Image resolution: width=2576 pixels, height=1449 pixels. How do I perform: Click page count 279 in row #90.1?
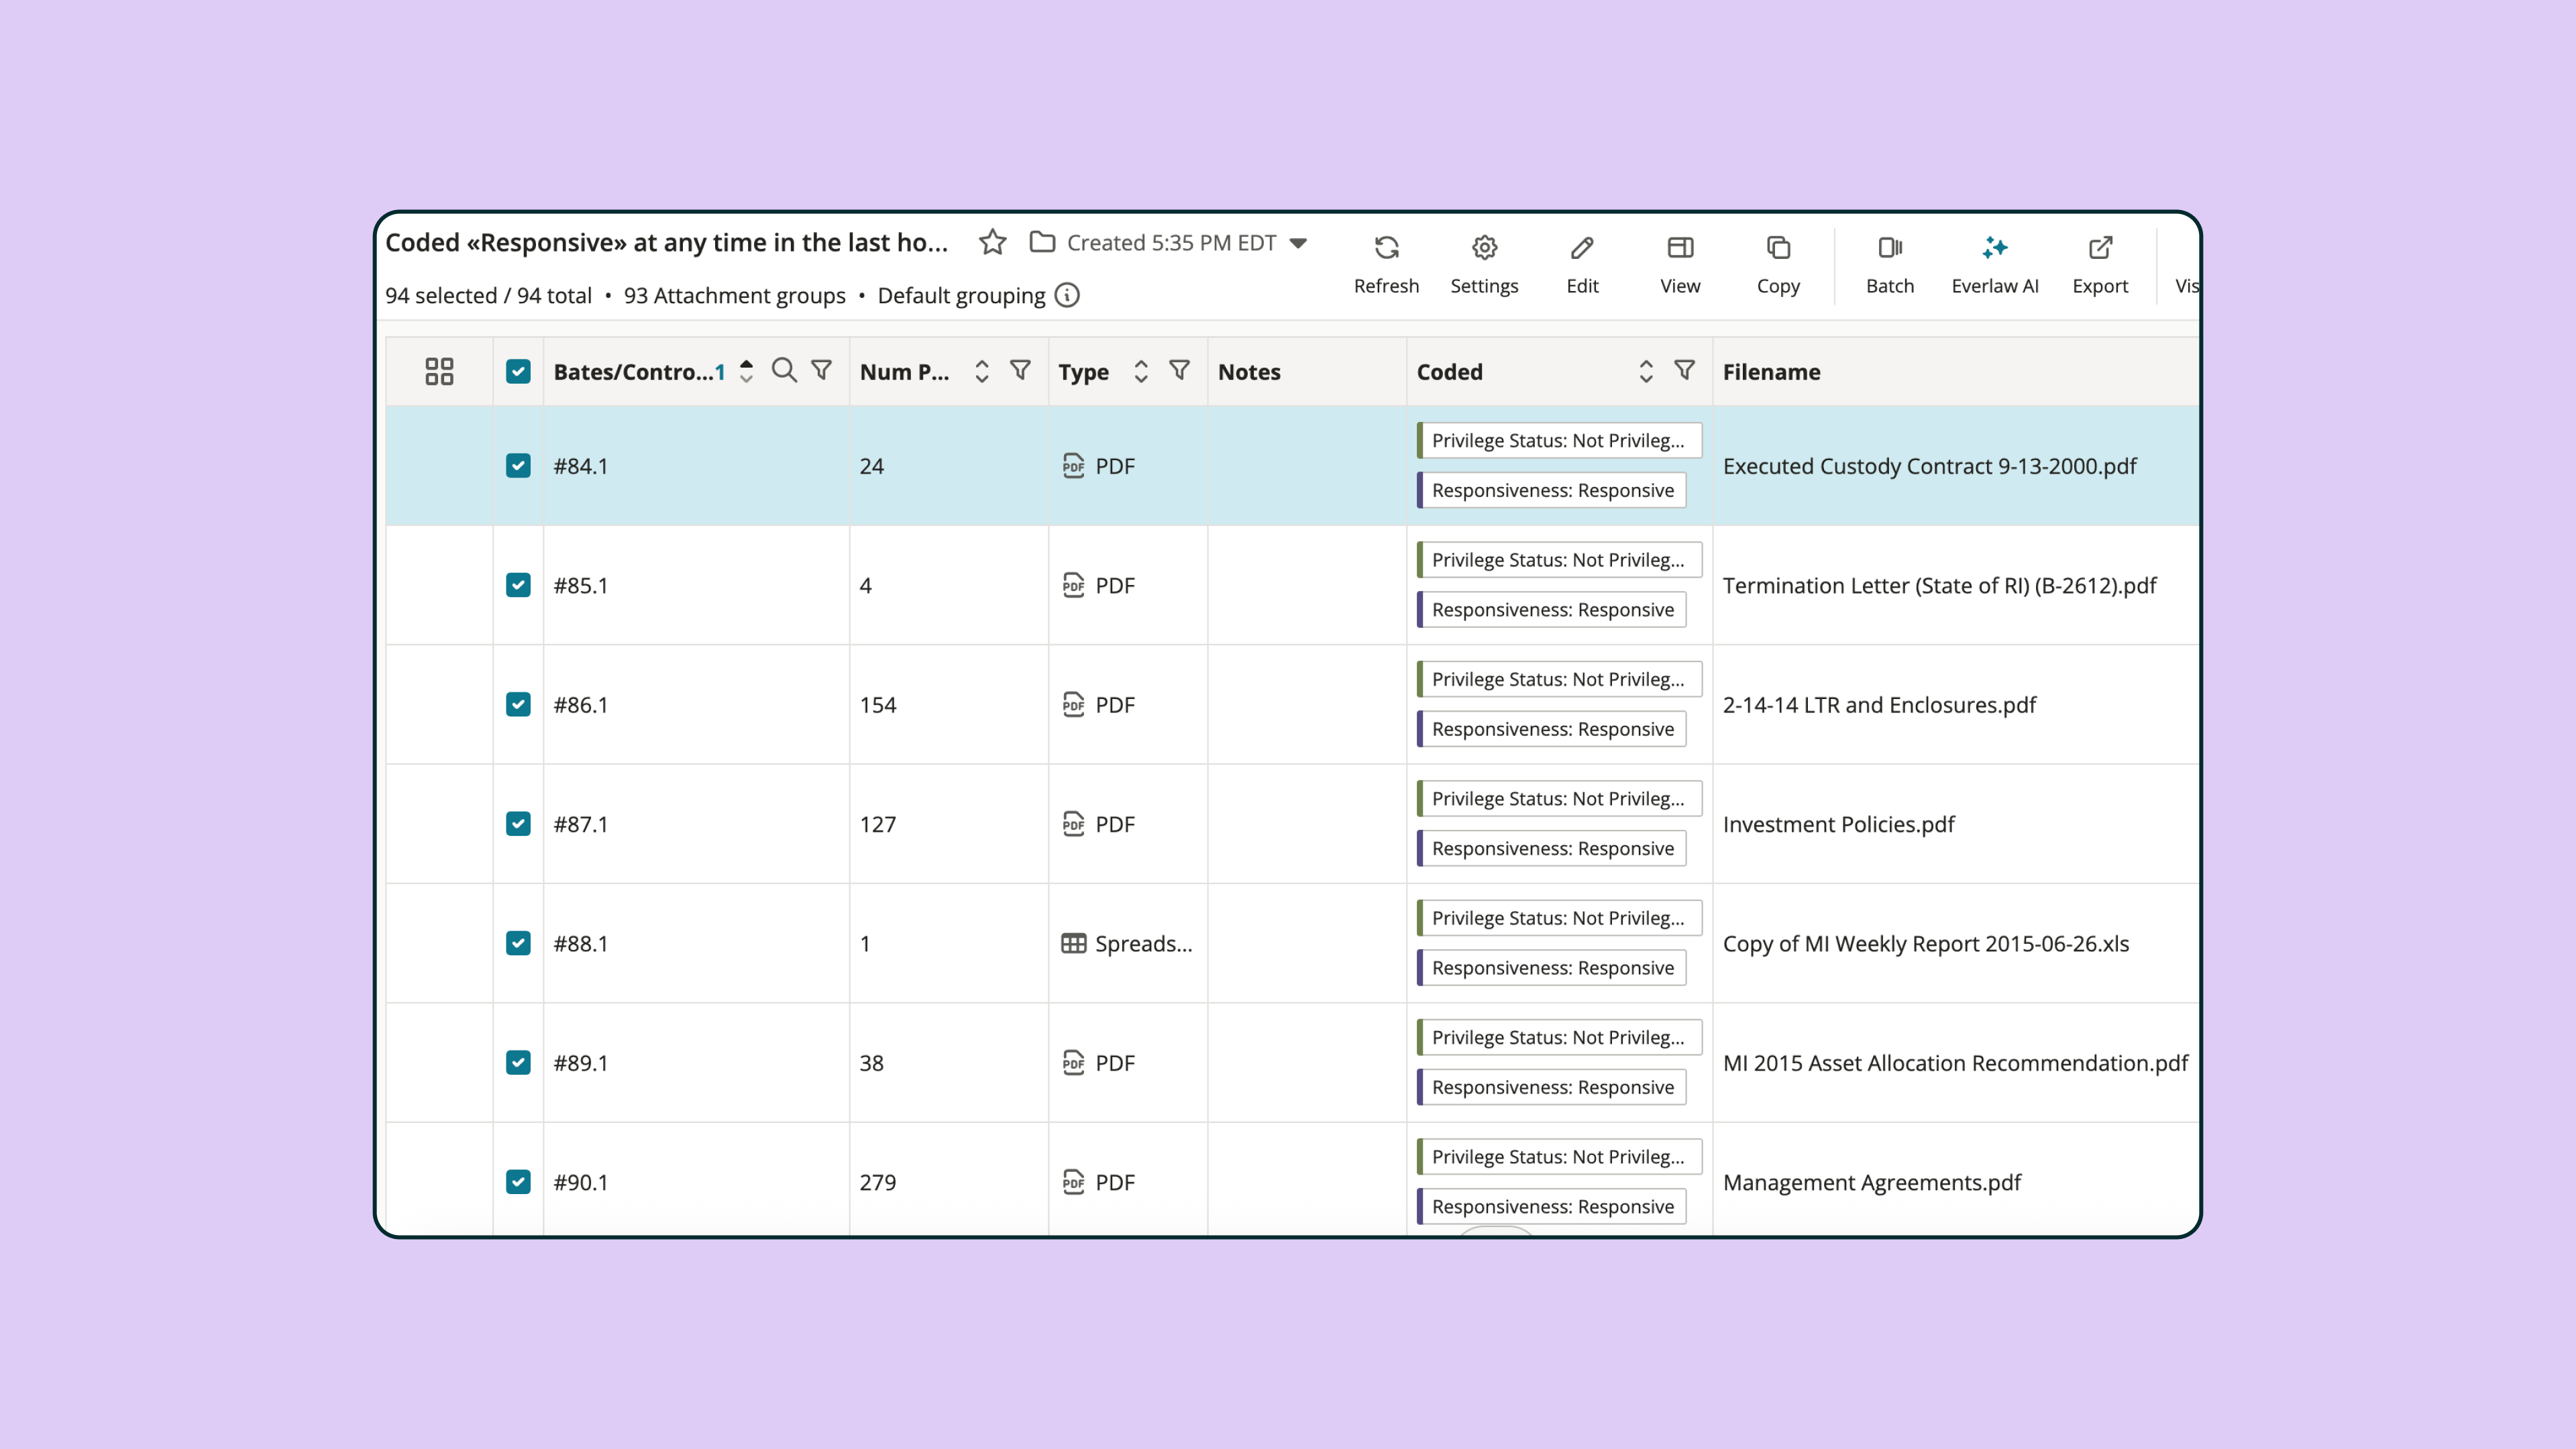point(877,1182)
